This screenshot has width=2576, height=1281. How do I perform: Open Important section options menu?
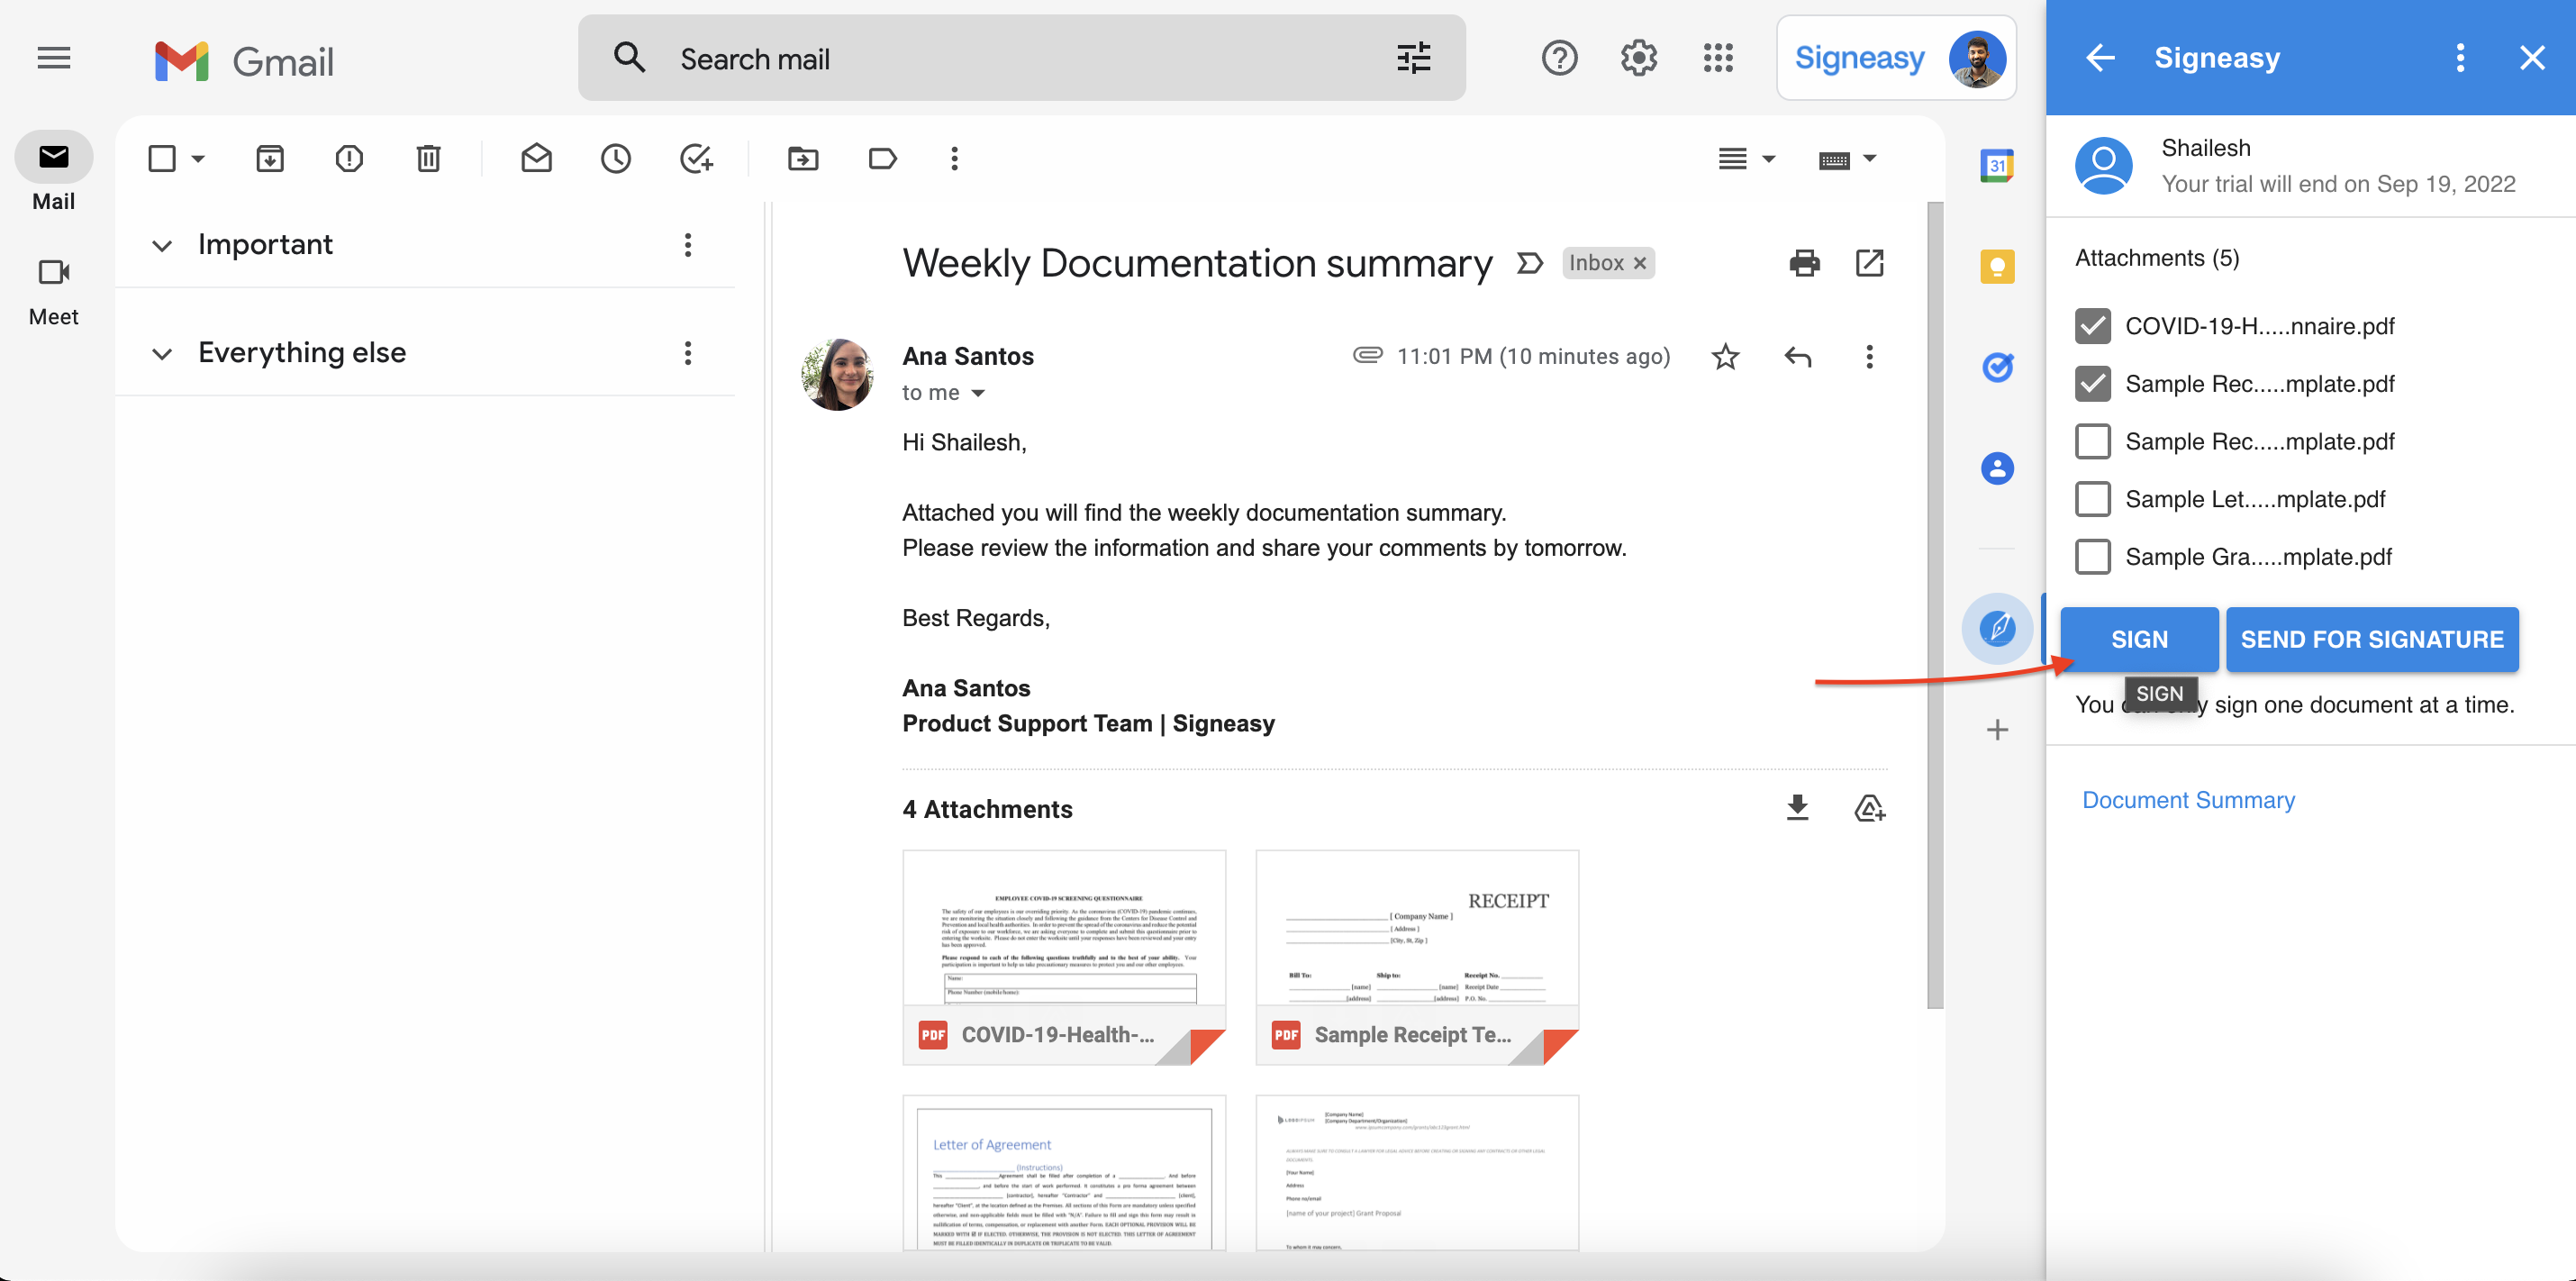688,245
